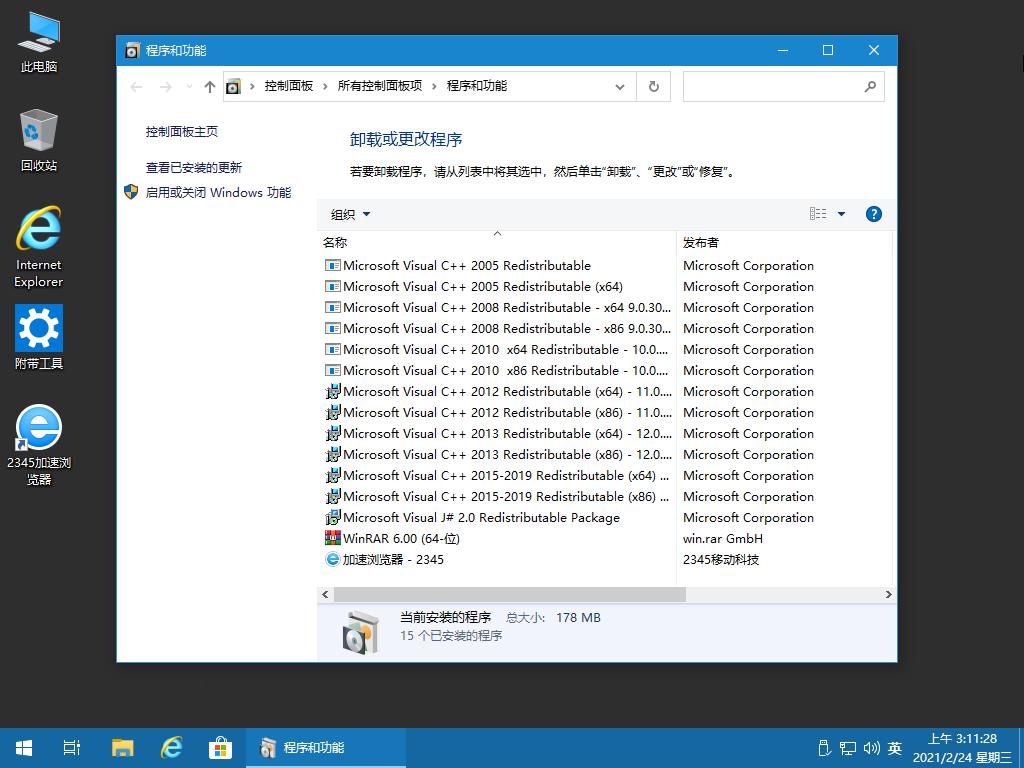Image resolution: width=1024 pixels, height=768 pixels.
Task: Select Microsoft Visual C++ 2012 Redistributable (x64)
Action: coord(497,391)
